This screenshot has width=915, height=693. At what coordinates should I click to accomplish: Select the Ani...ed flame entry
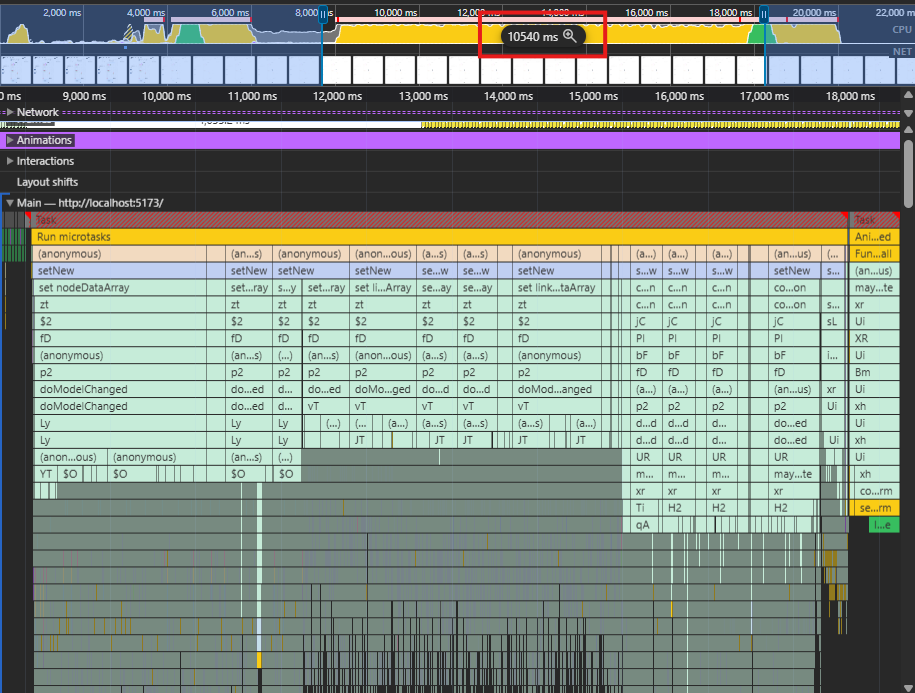pos(874,237)
